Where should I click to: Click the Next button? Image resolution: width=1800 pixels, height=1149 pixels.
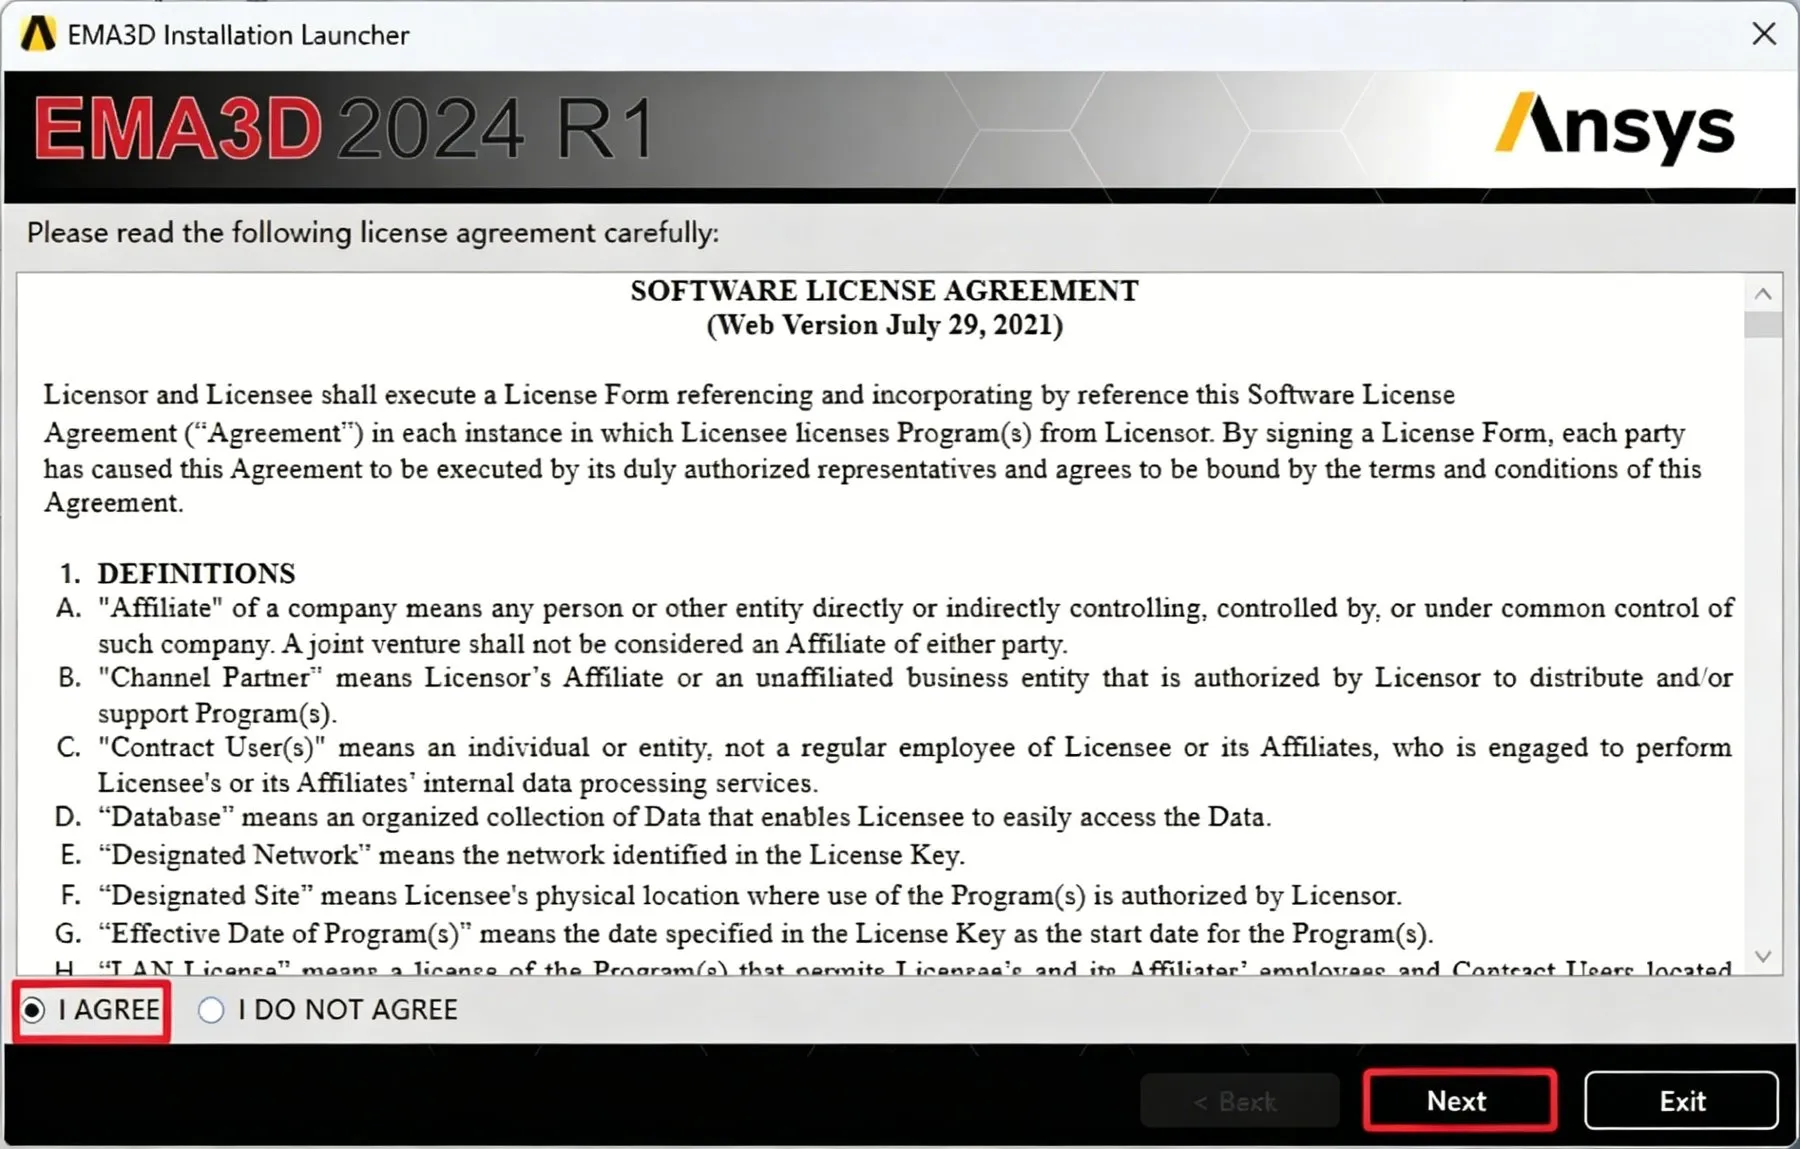[x=1459, y=1101]
